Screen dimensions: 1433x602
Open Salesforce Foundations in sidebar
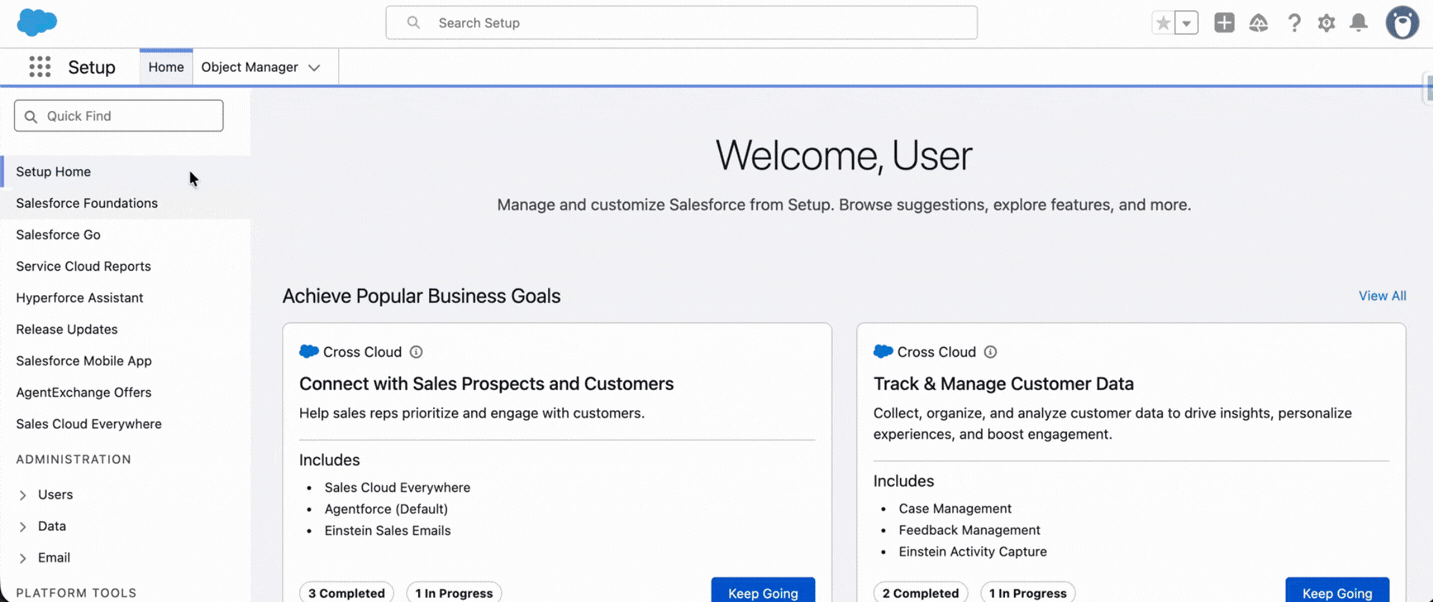click(x=87, y=203)
